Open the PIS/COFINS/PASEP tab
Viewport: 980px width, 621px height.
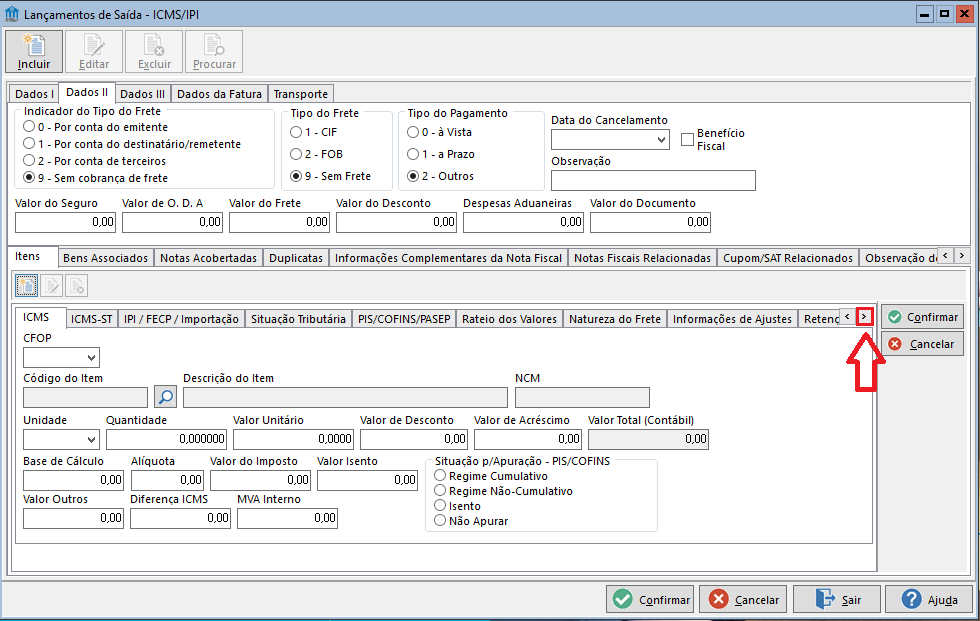tap(404, 319)
